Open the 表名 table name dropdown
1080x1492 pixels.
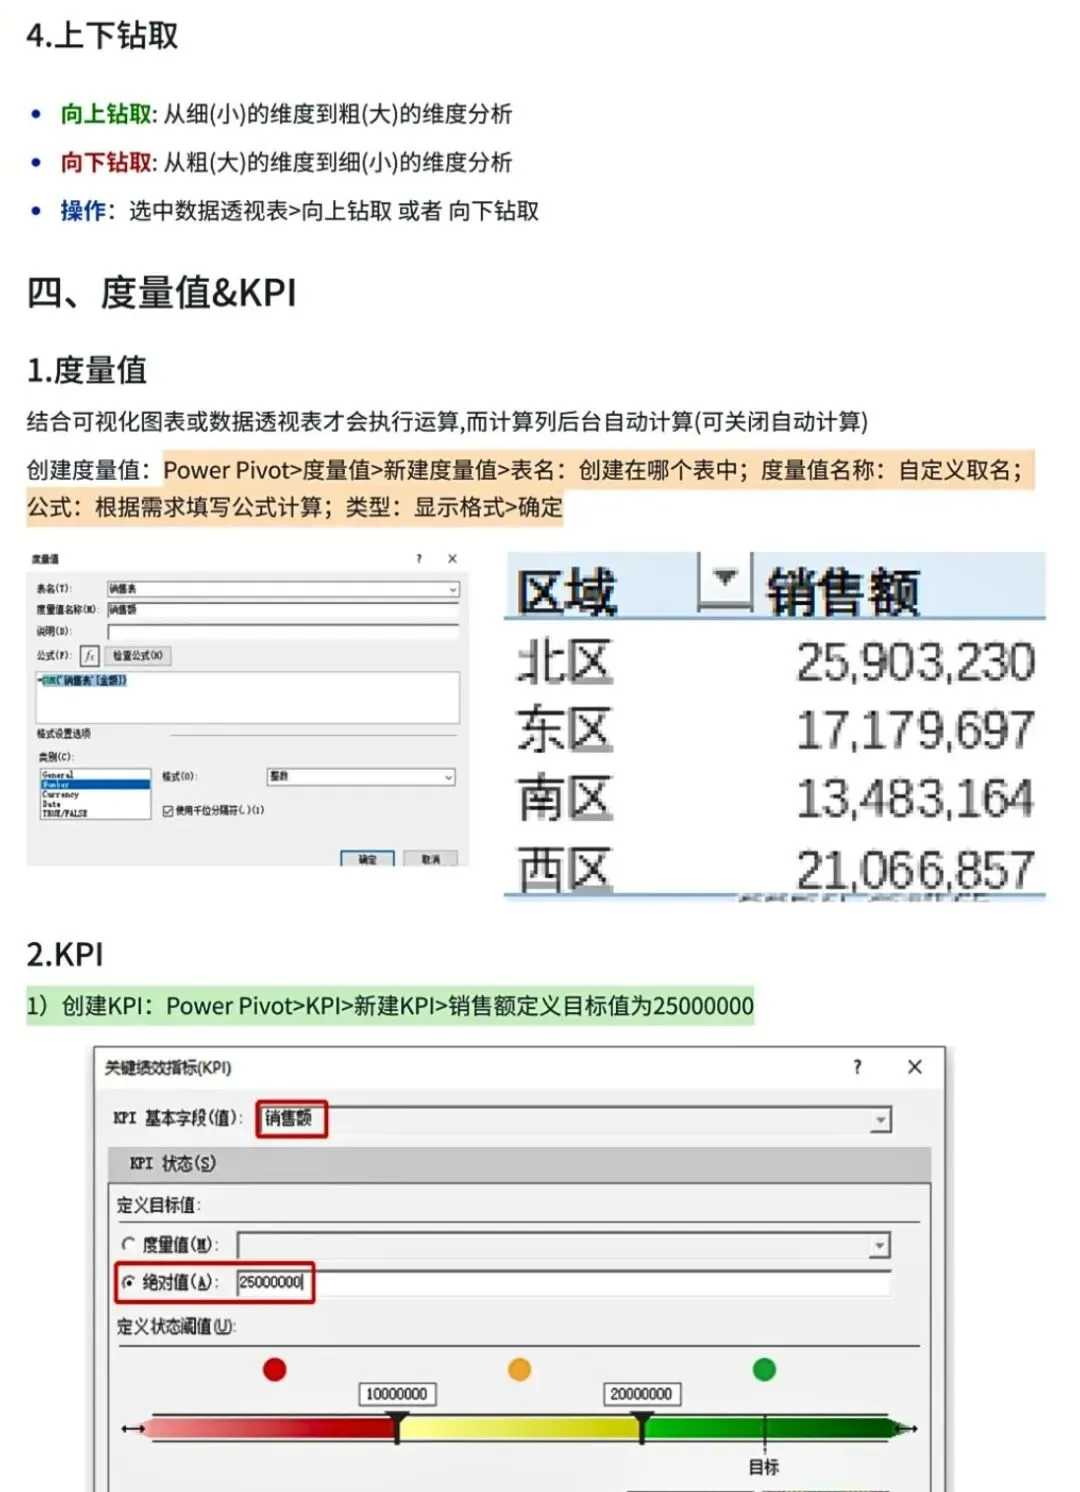click(x=452, y=589)
